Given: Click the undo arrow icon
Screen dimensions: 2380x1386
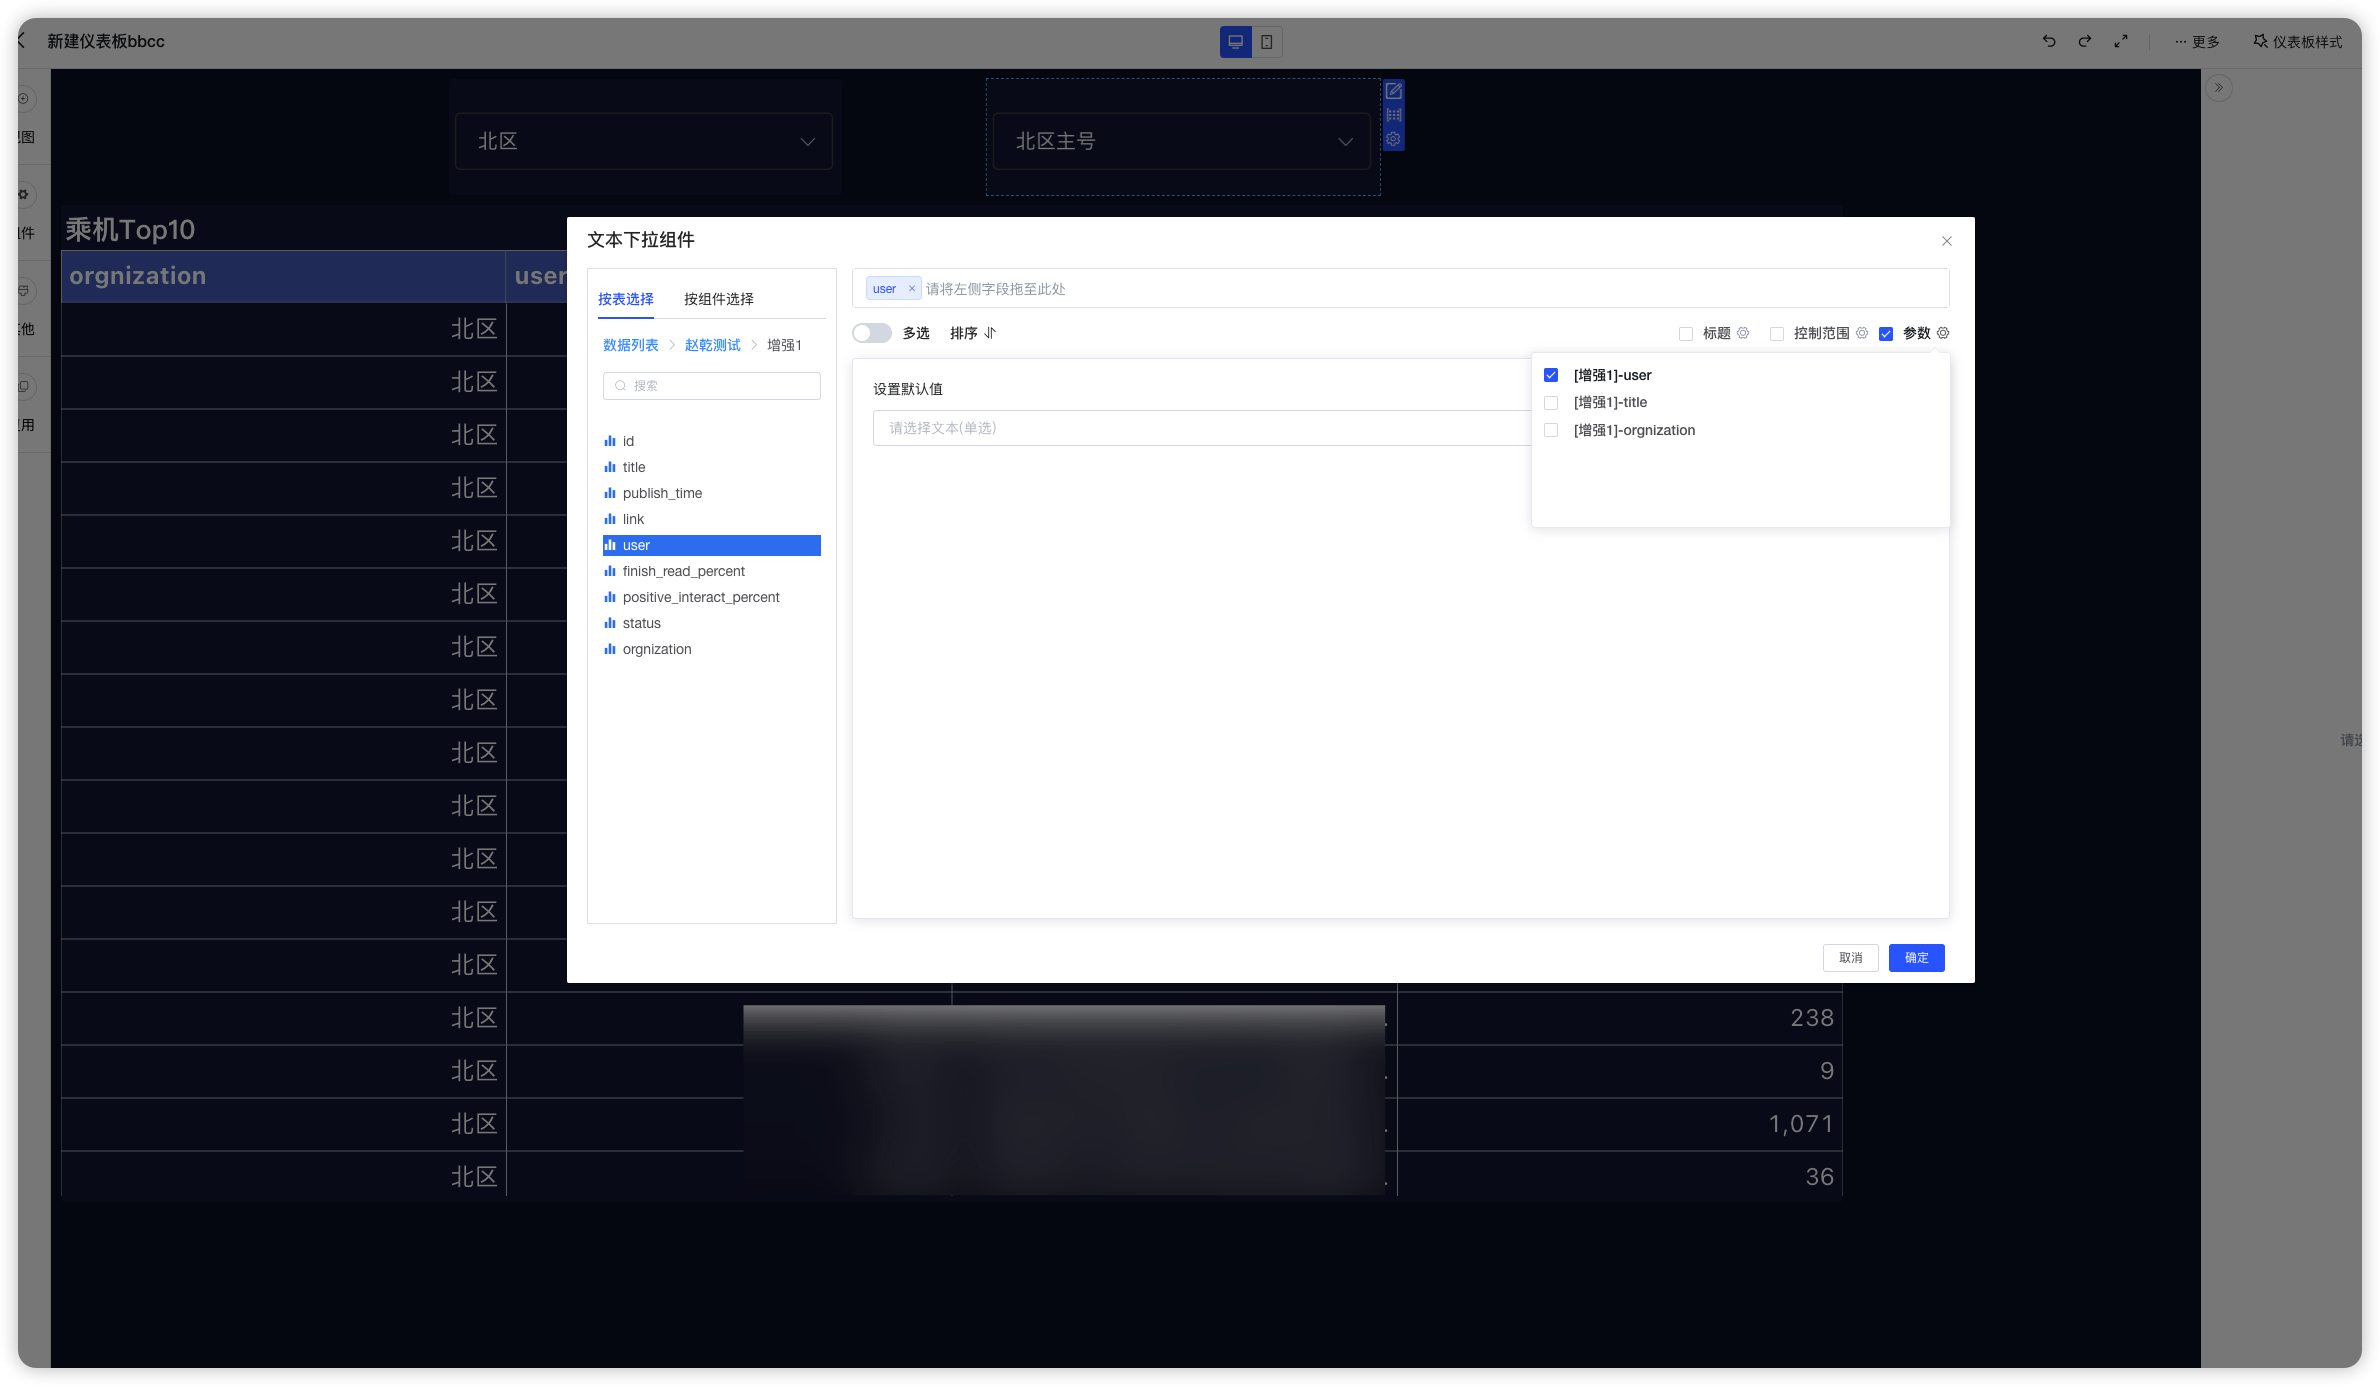Looking at the screenshot, I should click(x=2049, y=41).
